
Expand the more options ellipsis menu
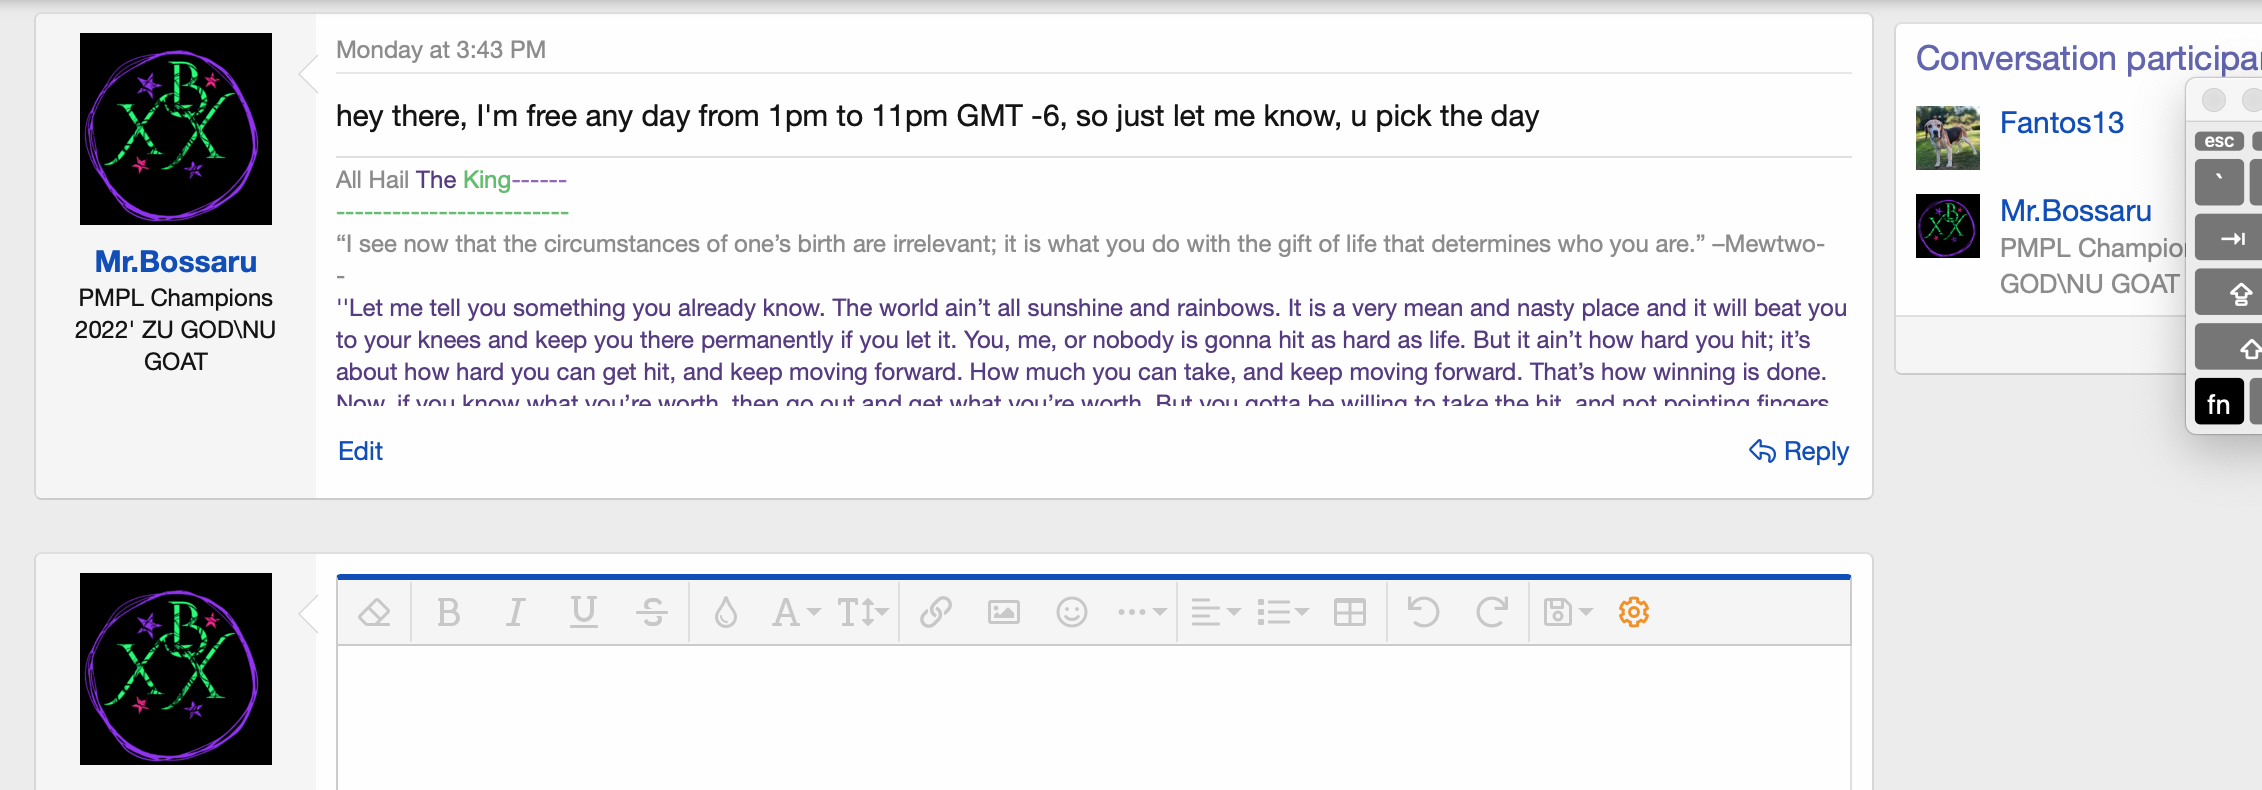pyautogui.click(x=1141, y=612)
